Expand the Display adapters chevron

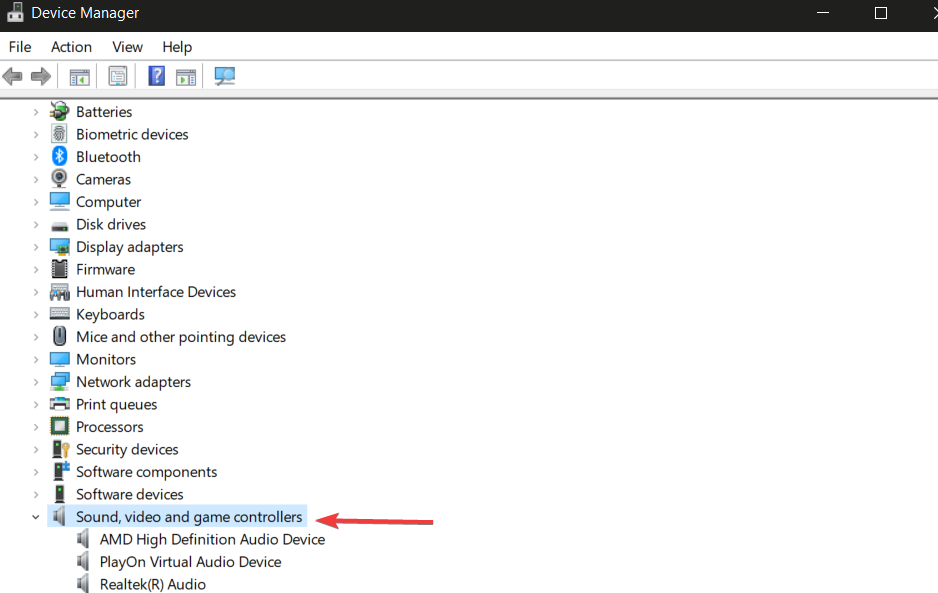point(36,247)
